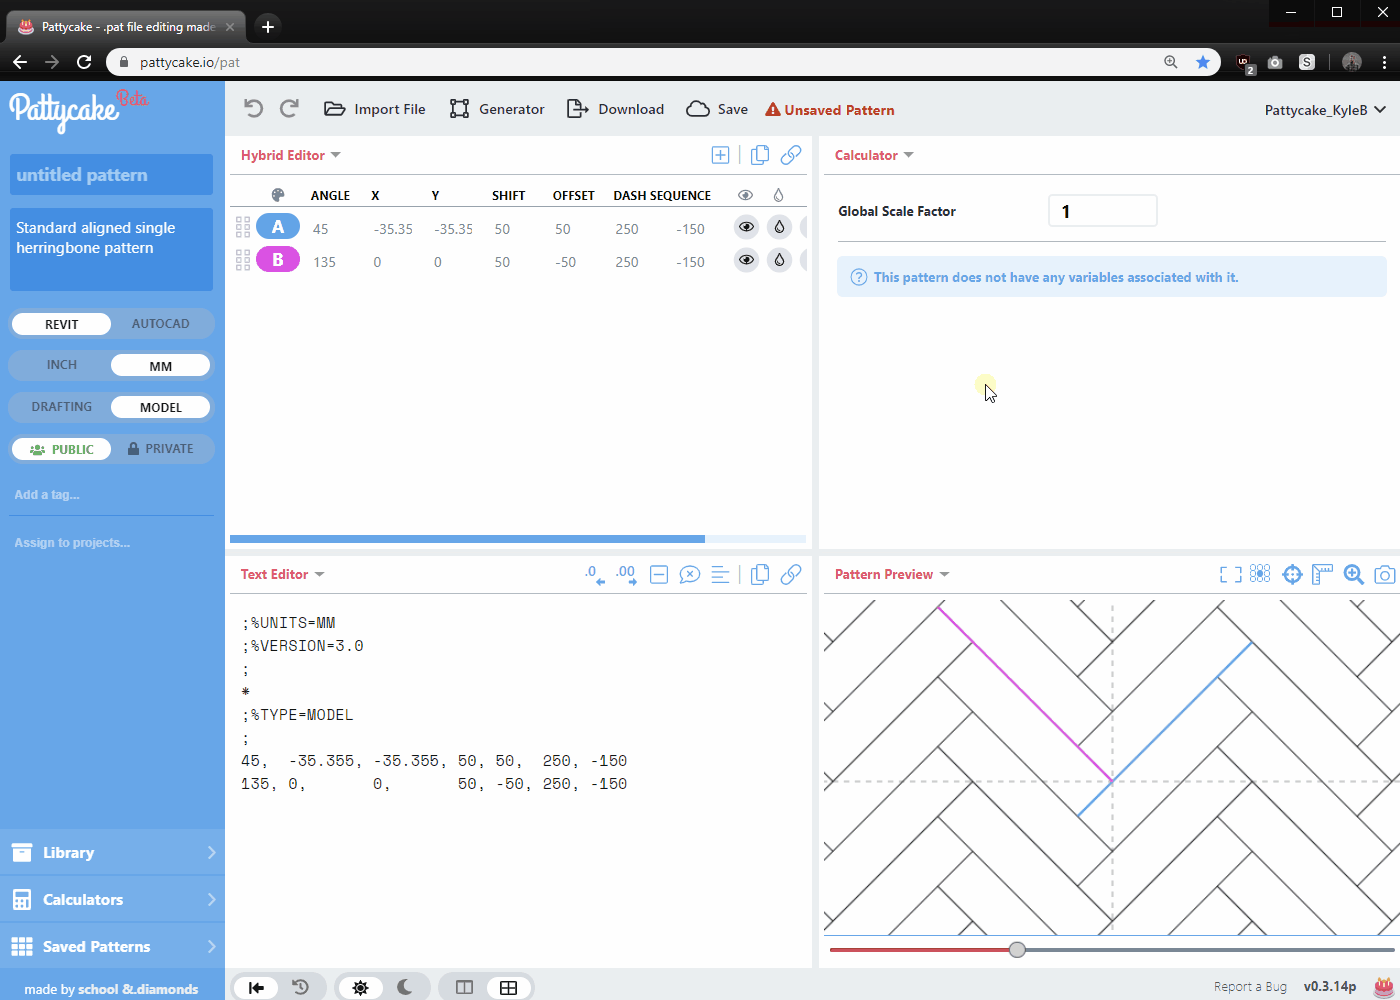Expand the Pattern Preview panel dropdown

(x=944, y=574)
